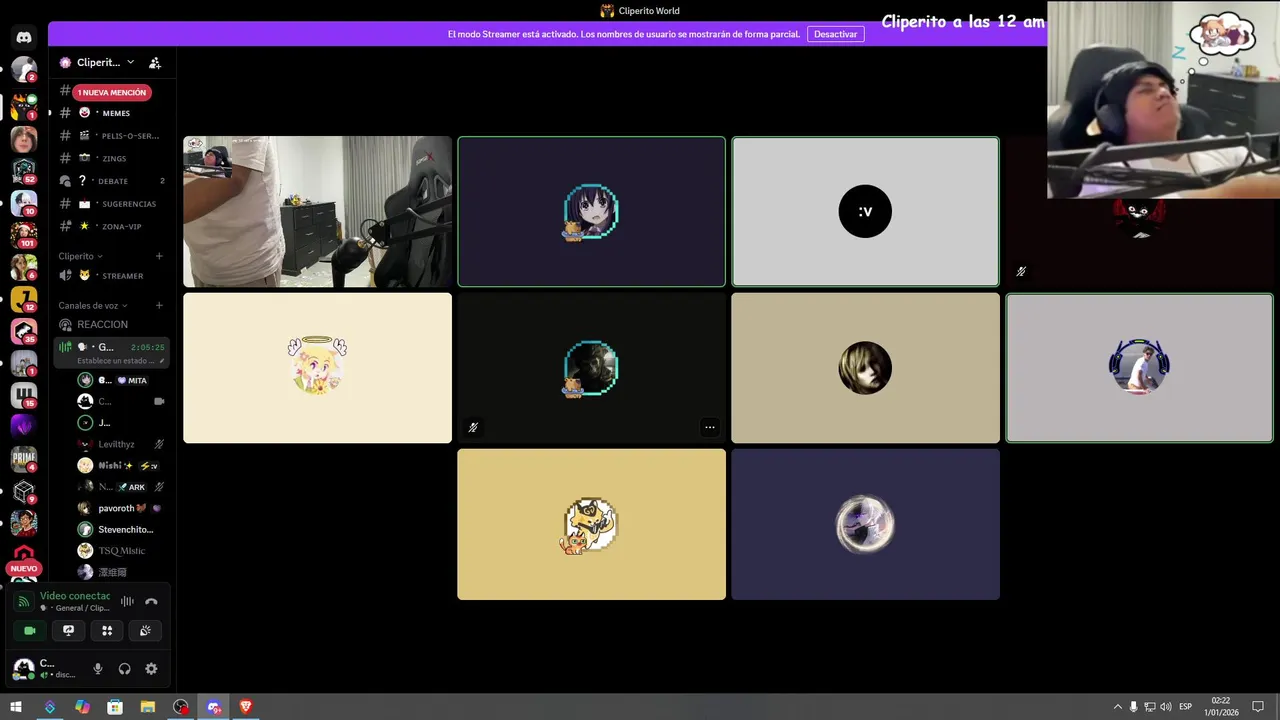Open the pink server with 35 badge
The height and width of the screenshot is (720, 1280).
[x=24, y=331]
